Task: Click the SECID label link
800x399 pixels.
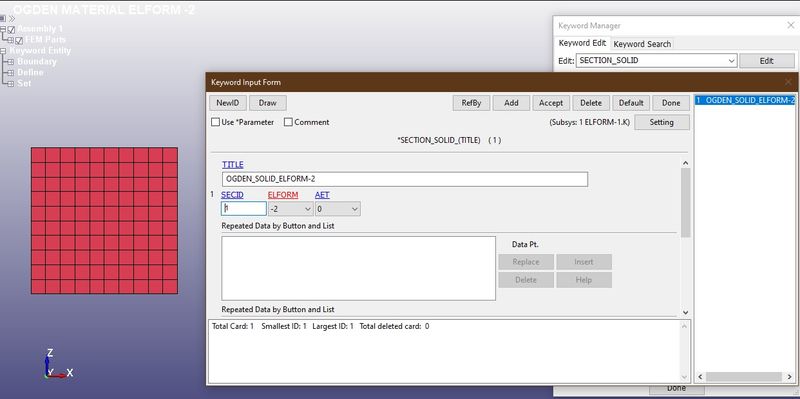Action: 232,195
